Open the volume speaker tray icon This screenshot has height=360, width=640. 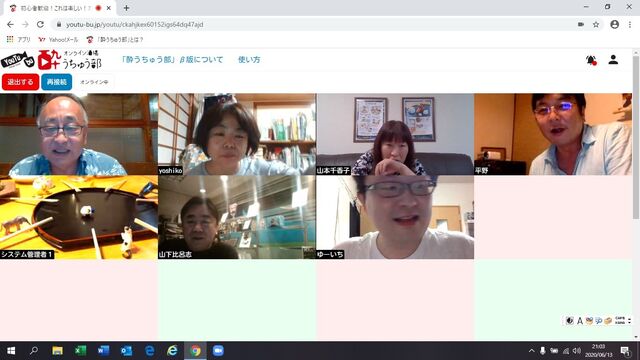tap(577, 351)
